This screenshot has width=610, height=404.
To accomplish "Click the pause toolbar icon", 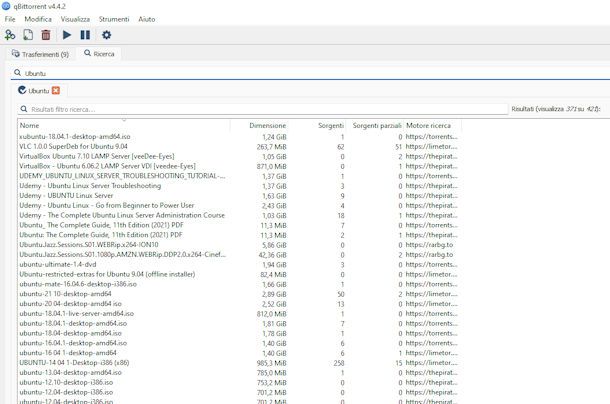I will point(85,35).
